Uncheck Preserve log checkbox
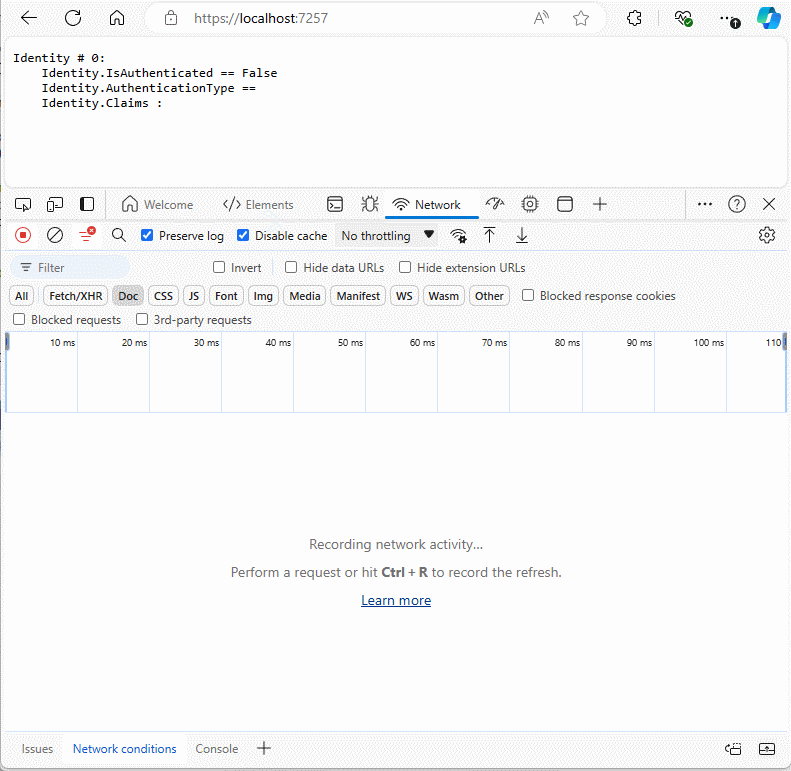The image size is (791, 771). [x=147, y=235]
